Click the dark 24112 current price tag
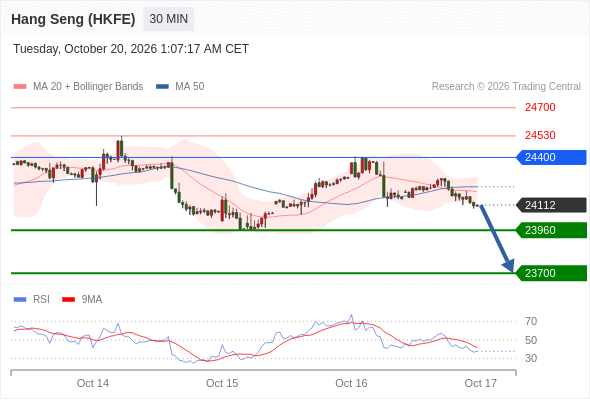 pos(551,205)
